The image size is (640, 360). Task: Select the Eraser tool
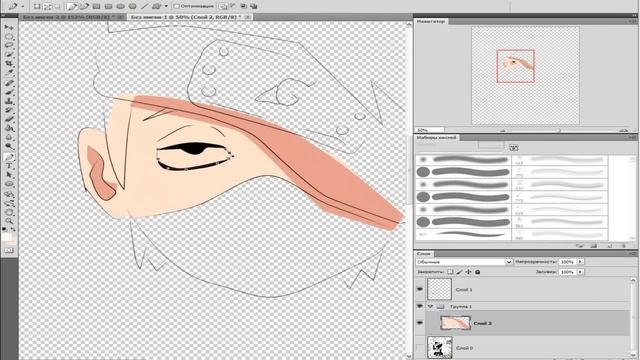pyautogui.click(x=9, y=120)
